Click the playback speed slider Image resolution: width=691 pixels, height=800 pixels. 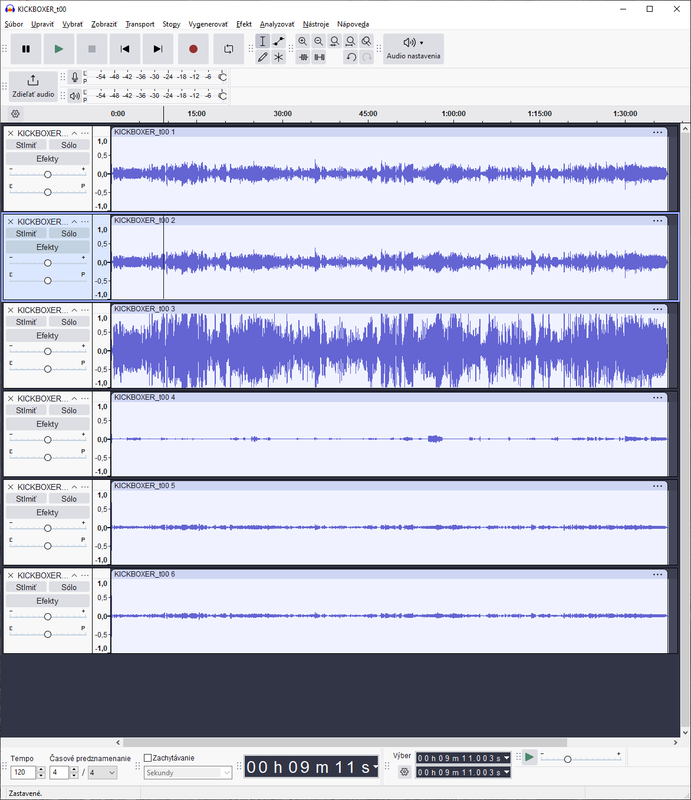point(581,759)
